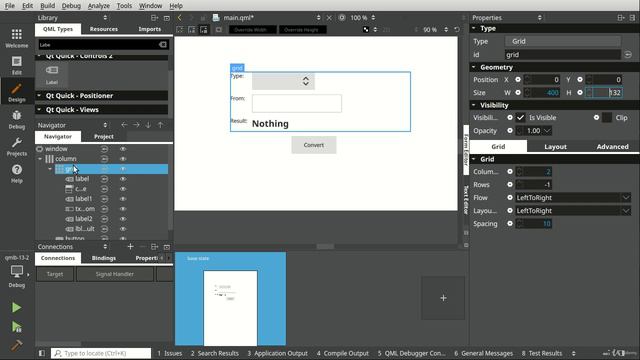Image resolution: width=640 pixels, height=360 pixels.
Task: Open the kit selector monitor icon
Action: [17, 272]
